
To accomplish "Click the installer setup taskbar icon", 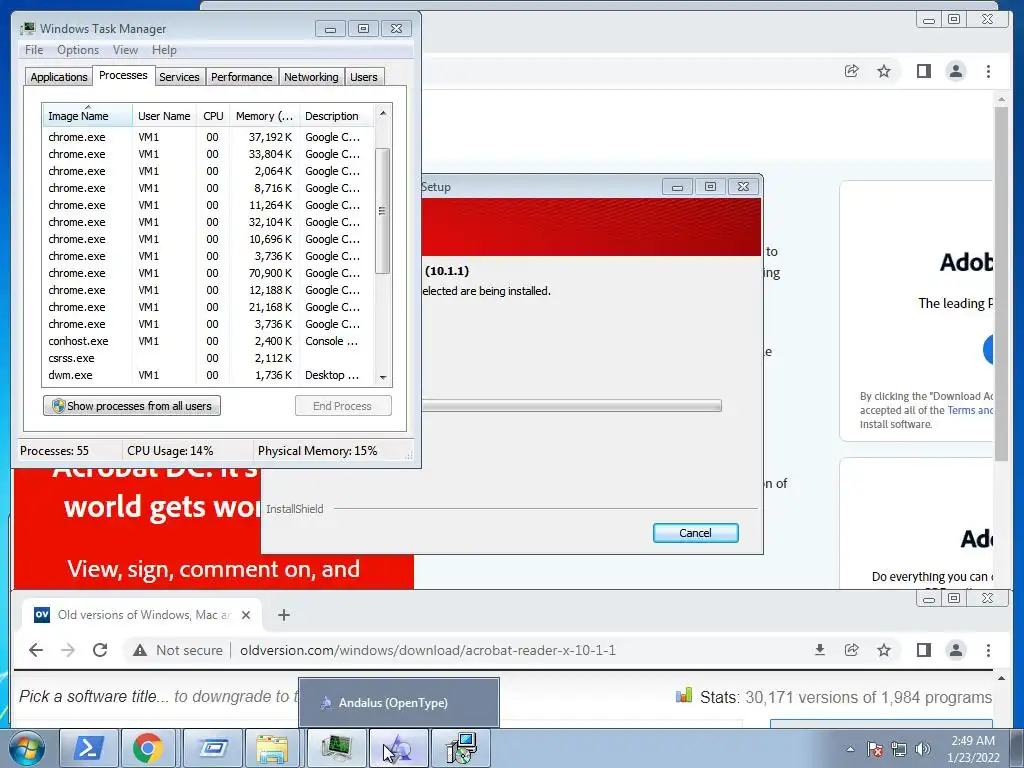I will tap(461, 748).
